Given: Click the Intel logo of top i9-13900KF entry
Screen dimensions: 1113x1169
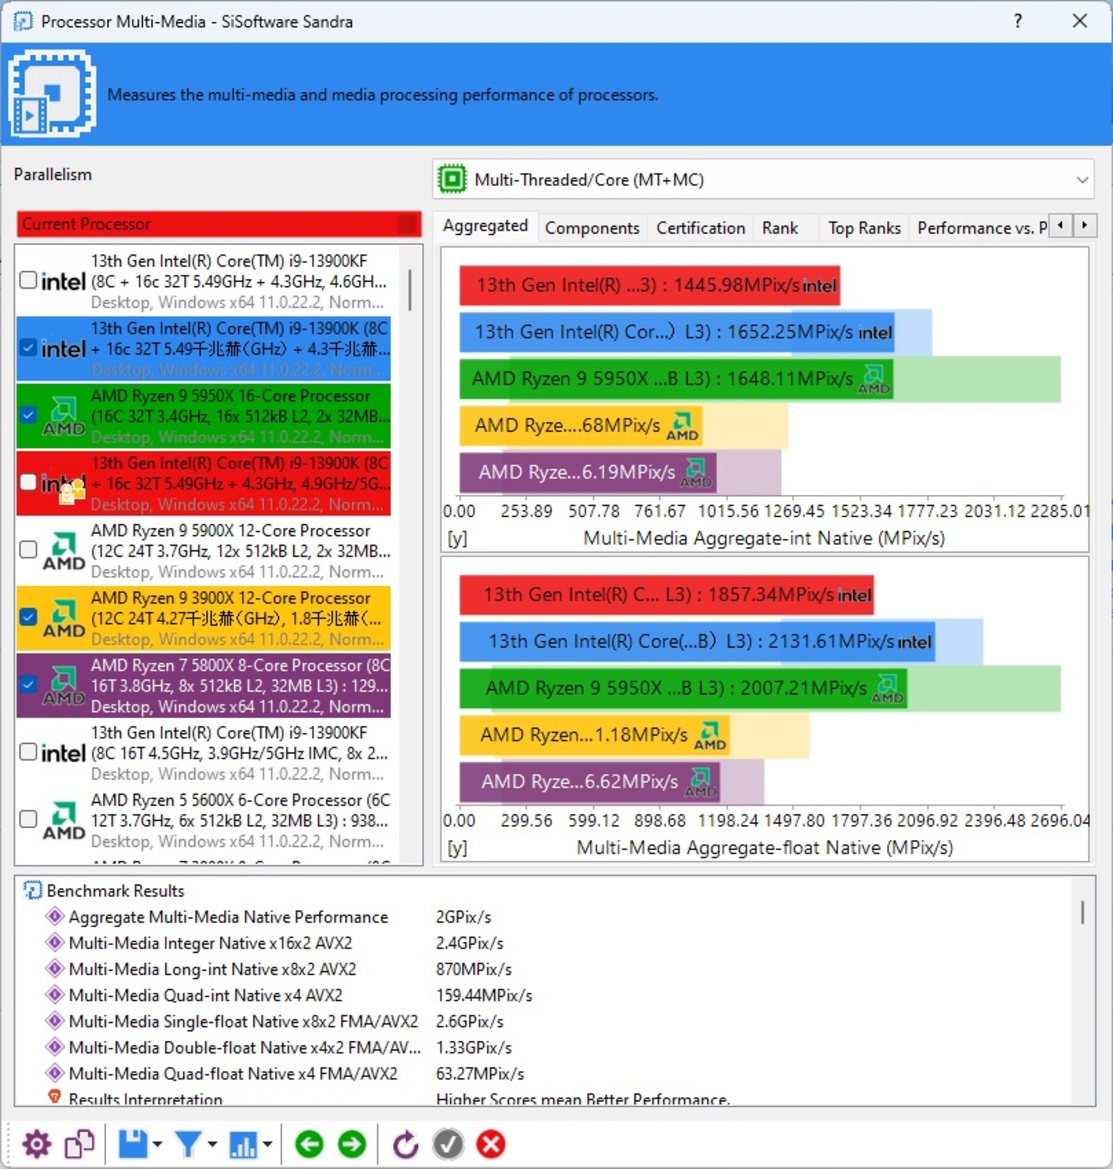Looking at the screenshot, I should click(x=63, y=281).
